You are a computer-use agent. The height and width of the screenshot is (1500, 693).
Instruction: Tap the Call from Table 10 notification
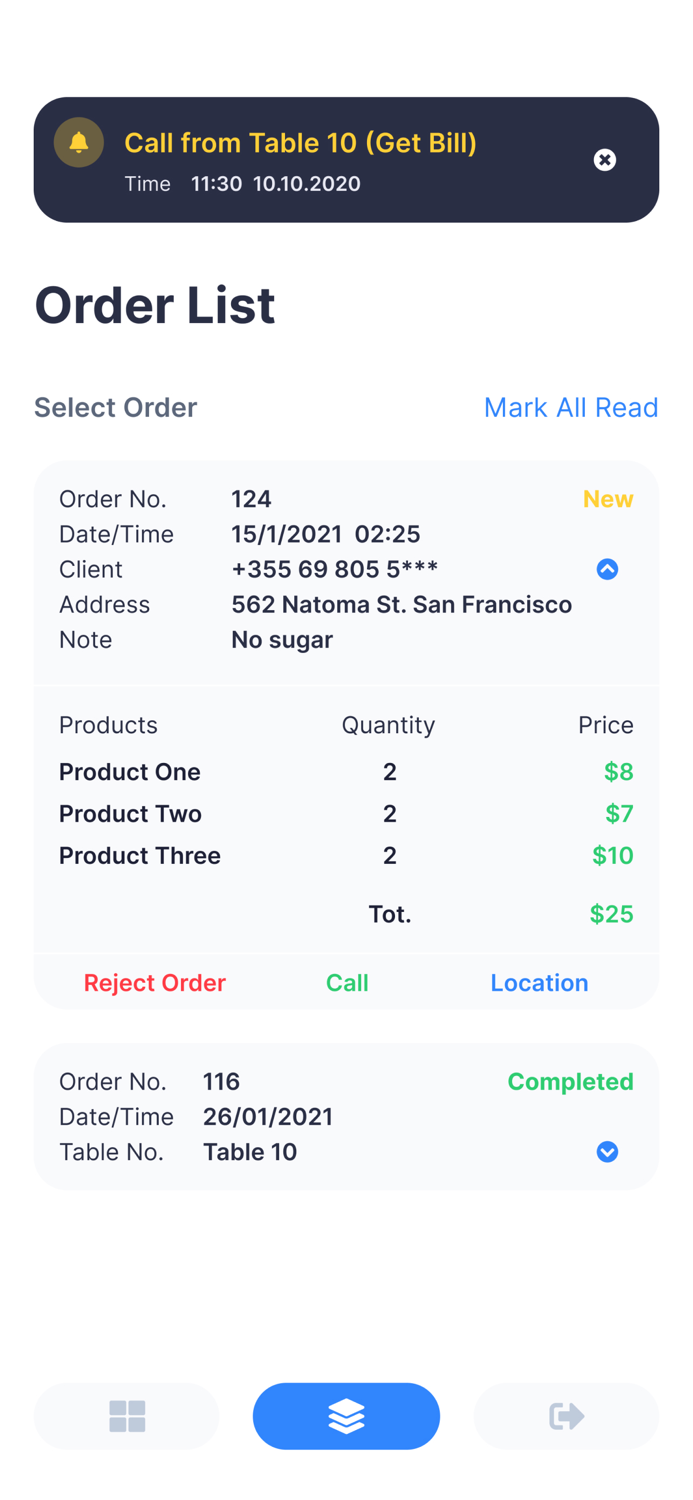(x=300, y=142)
